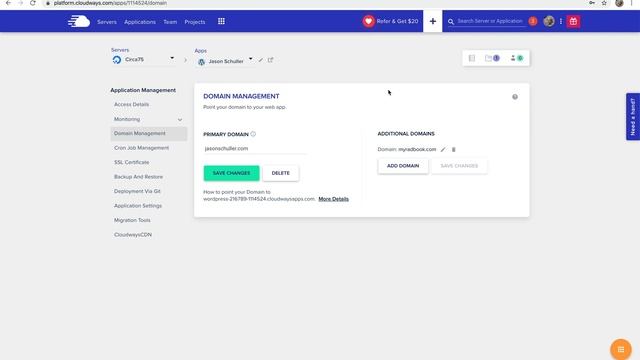Open the Applications menu
640x360 pixels.
tap(140, 22)
